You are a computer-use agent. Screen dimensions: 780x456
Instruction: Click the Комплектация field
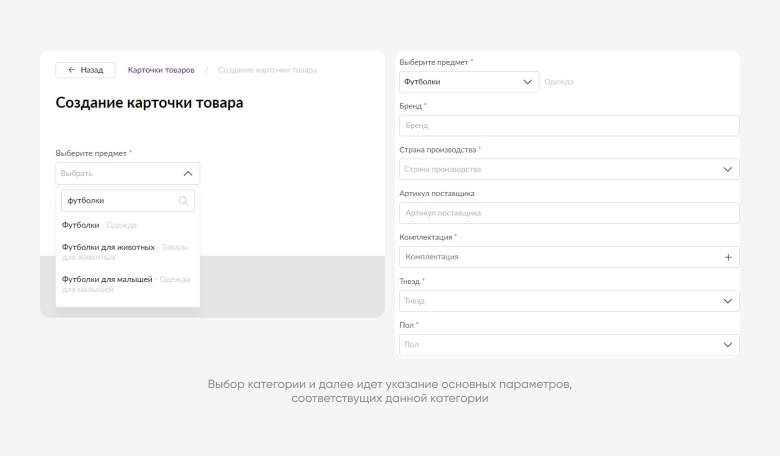(569, 257)
